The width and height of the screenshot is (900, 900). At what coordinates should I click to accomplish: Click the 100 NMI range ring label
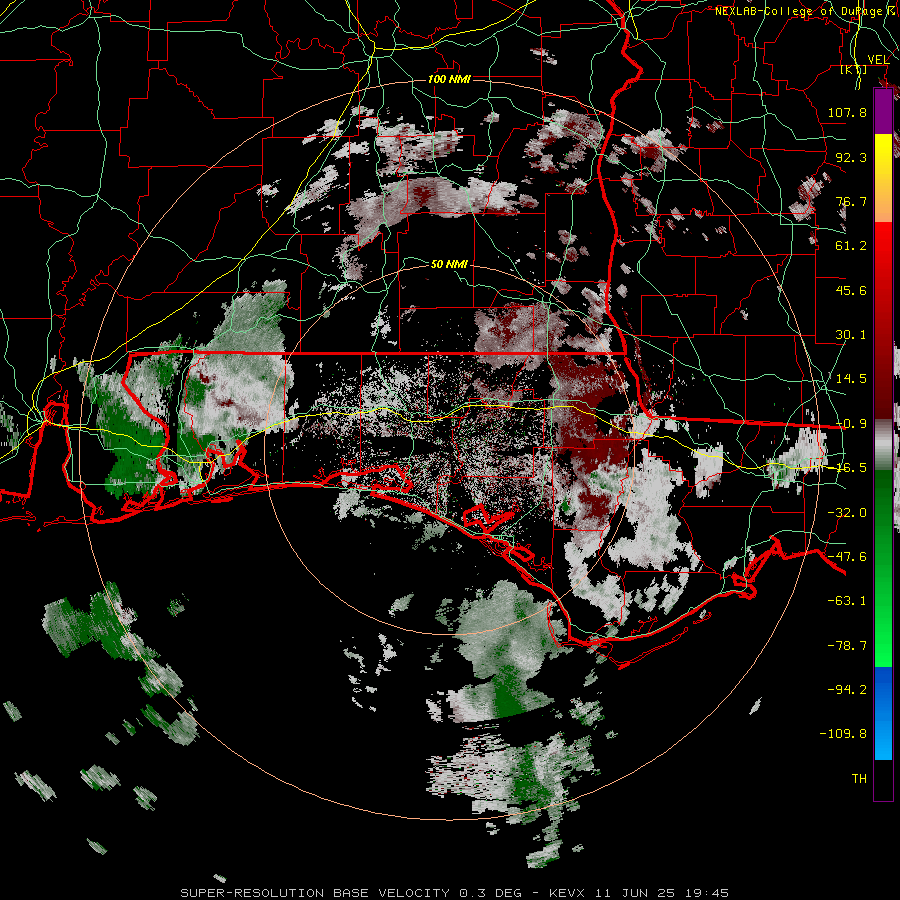pos(449,79)
